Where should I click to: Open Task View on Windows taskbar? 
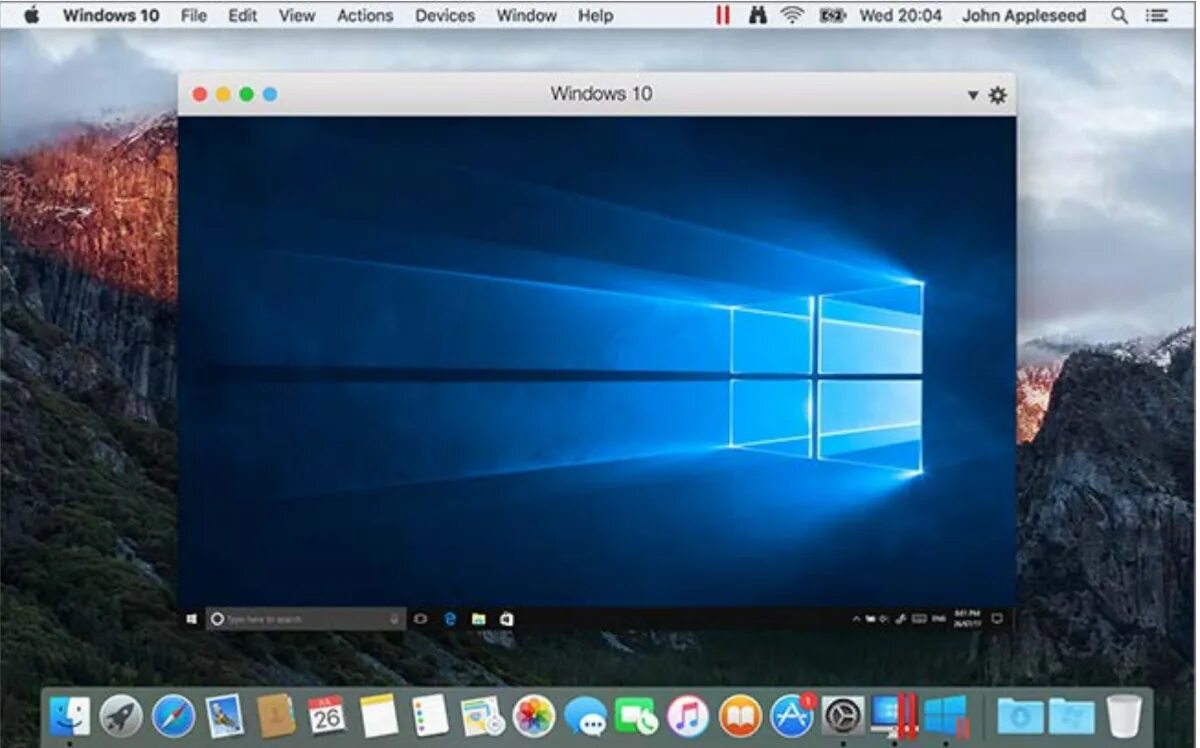tap(420, 619)
